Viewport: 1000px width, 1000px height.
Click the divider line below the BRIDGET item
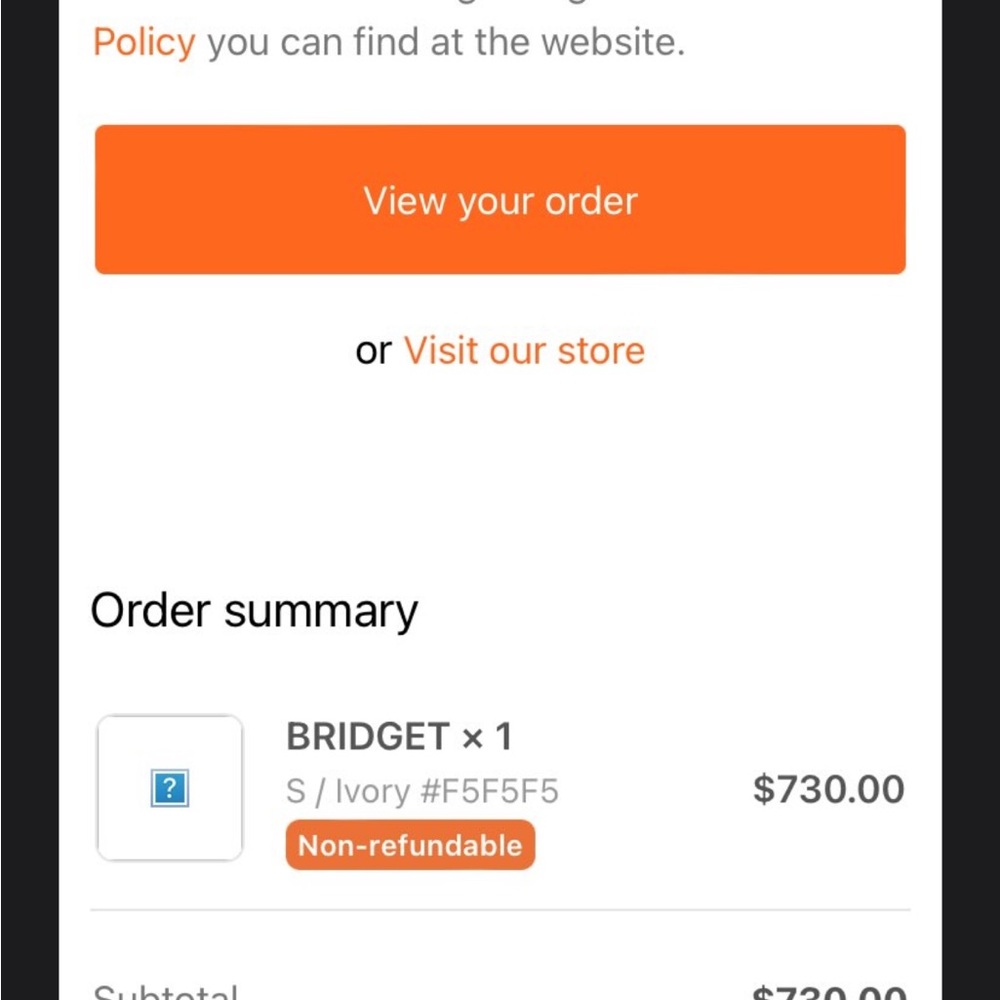[500, 910]
